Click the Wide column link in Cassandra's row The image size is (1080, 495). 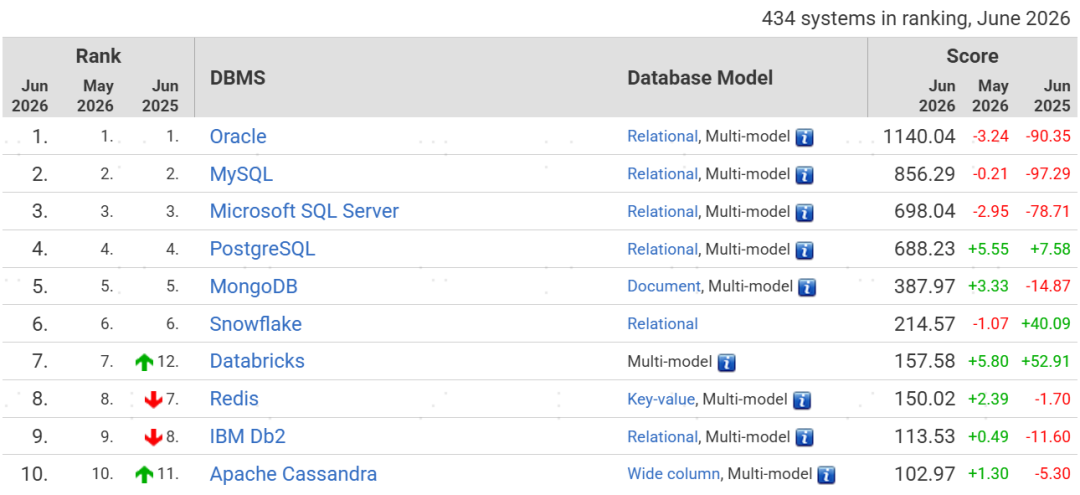point(673,474)
